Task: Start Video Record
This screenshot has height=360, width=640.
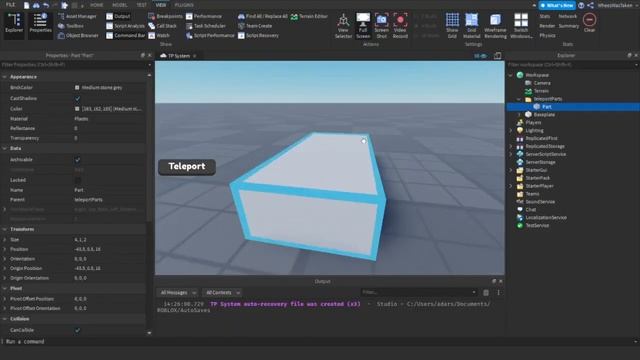Action: click(400, 25)
